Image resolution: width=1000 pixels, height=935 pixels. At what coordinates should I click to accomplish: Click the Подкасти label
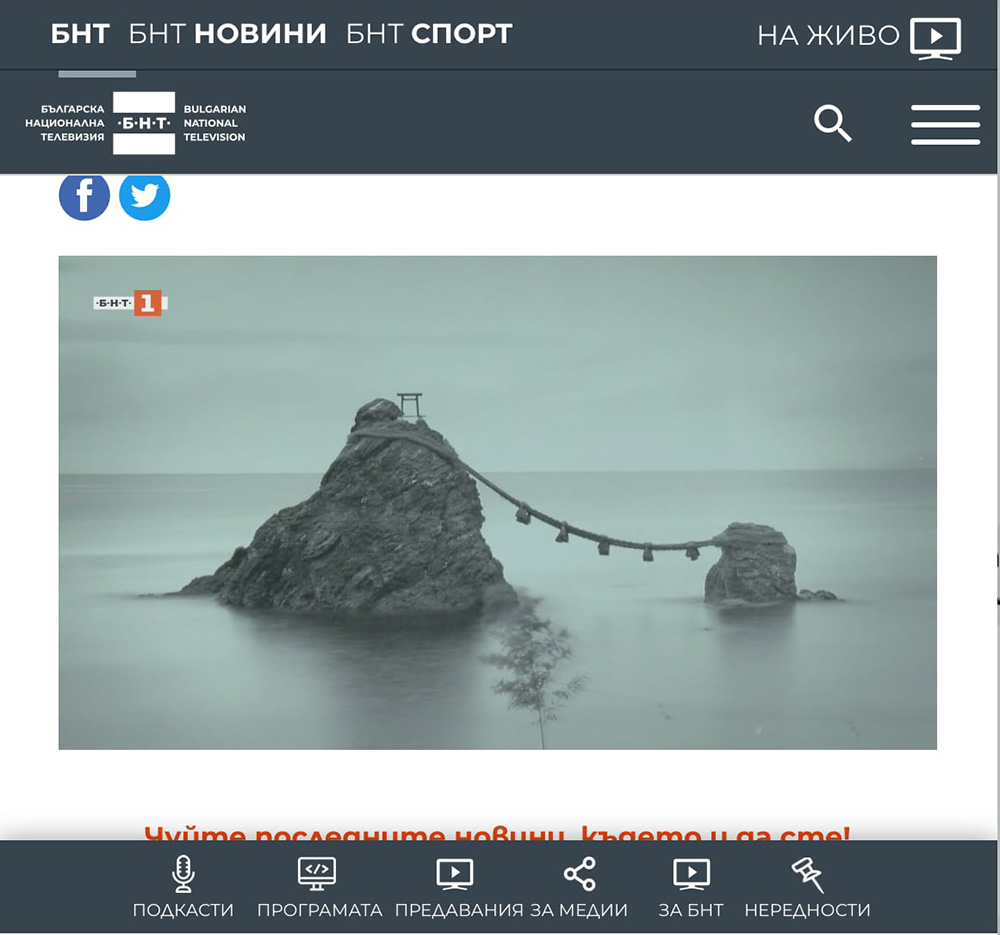183,909
